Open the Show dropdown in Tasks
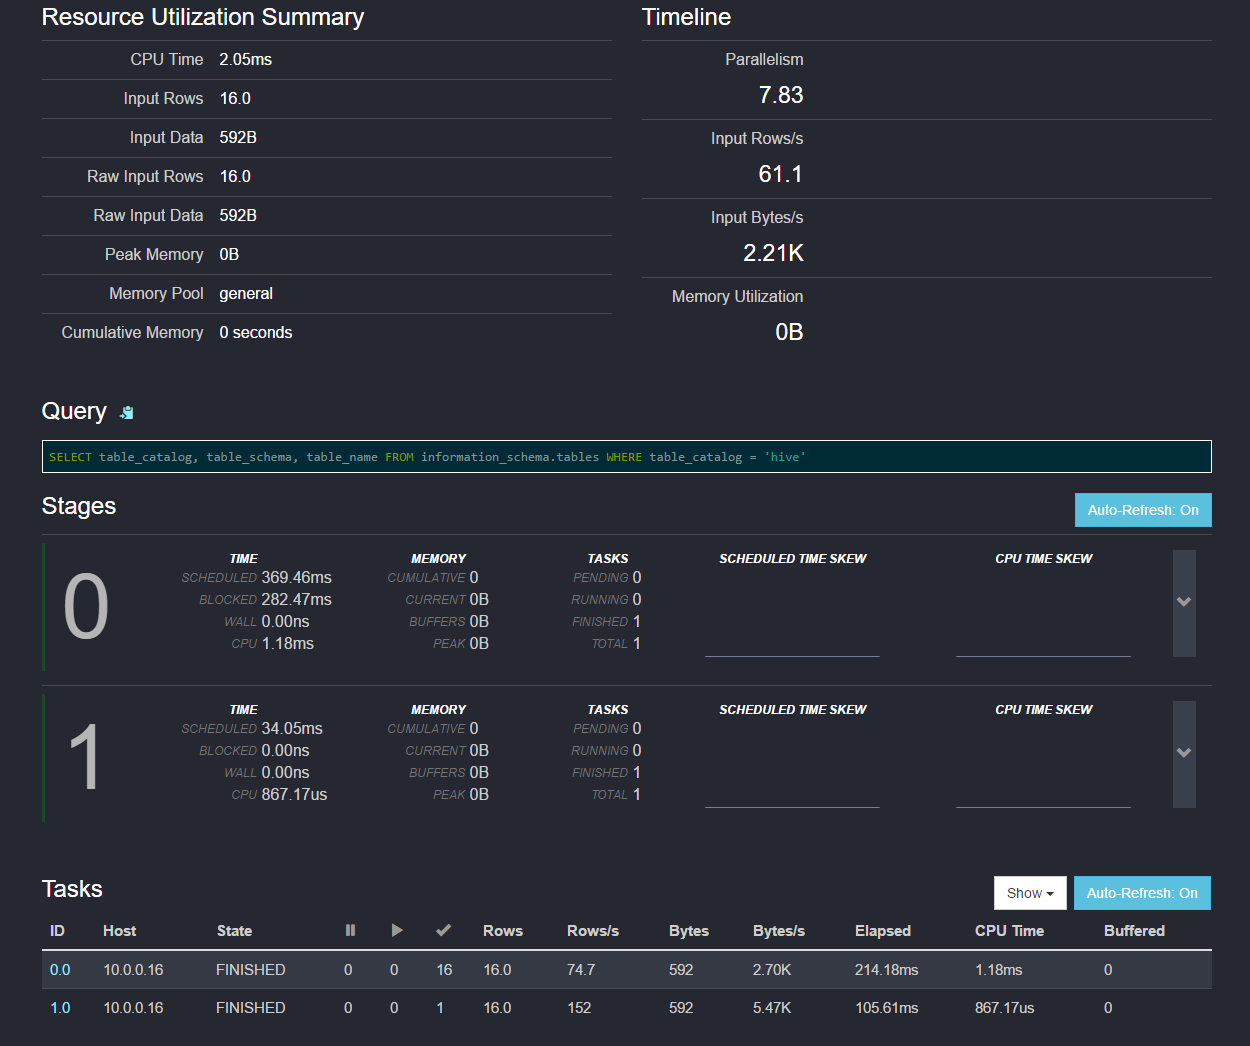 point(1030,893)
